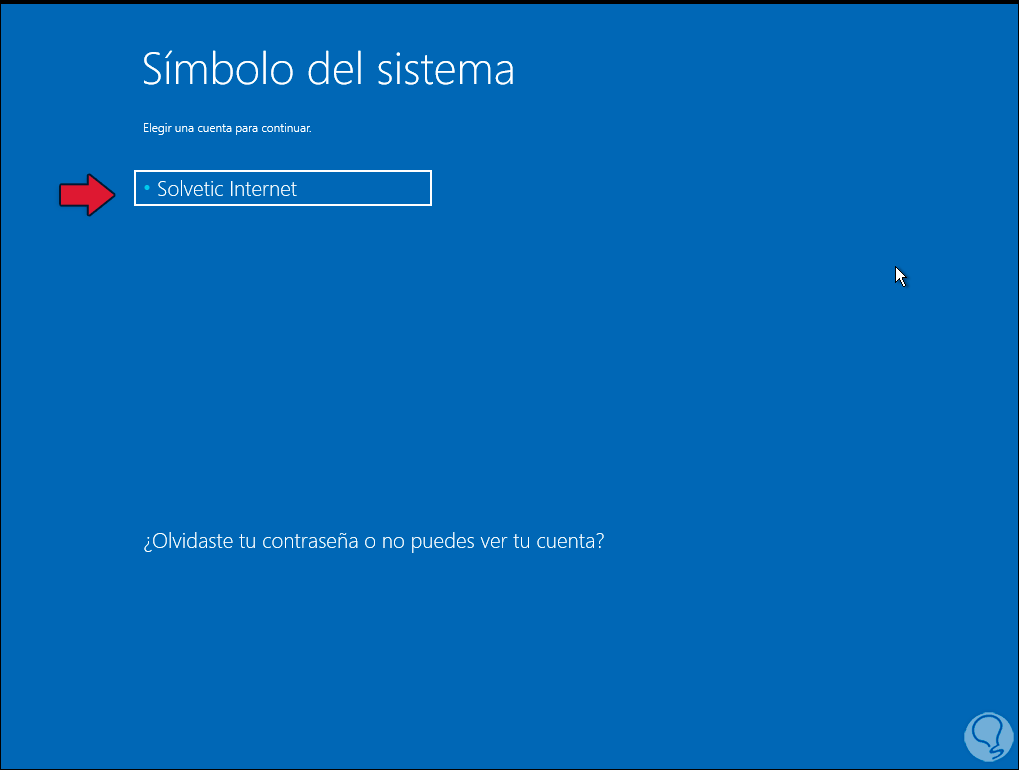
Task: Click the word "continuar" in the subtitle
Action: [x=290, y=128]
